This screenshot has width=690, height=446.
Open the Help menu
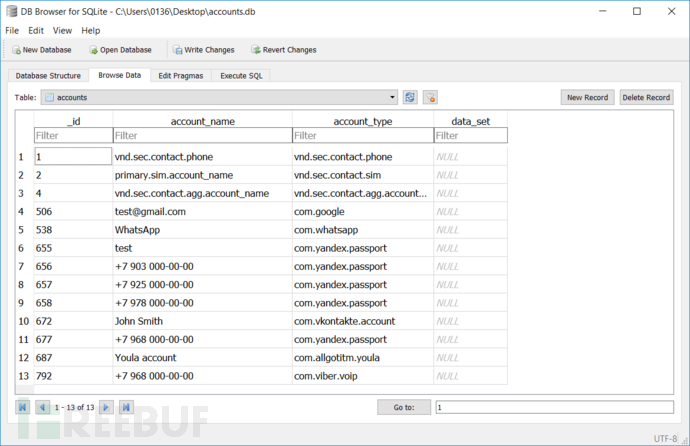click(x=91, y=30)
